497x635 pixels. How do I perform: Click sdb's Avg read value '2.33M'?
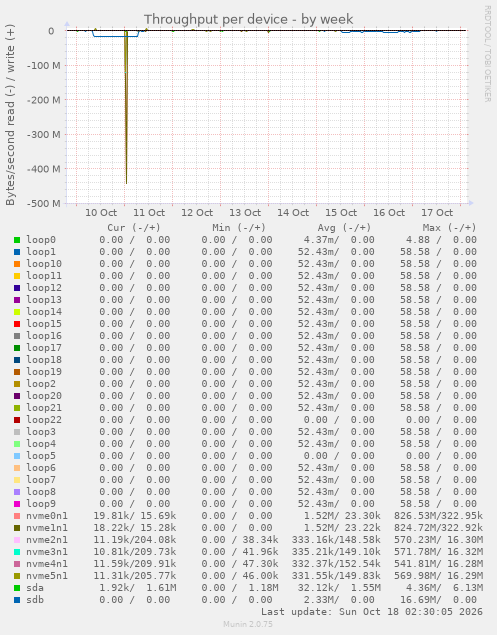321,600
